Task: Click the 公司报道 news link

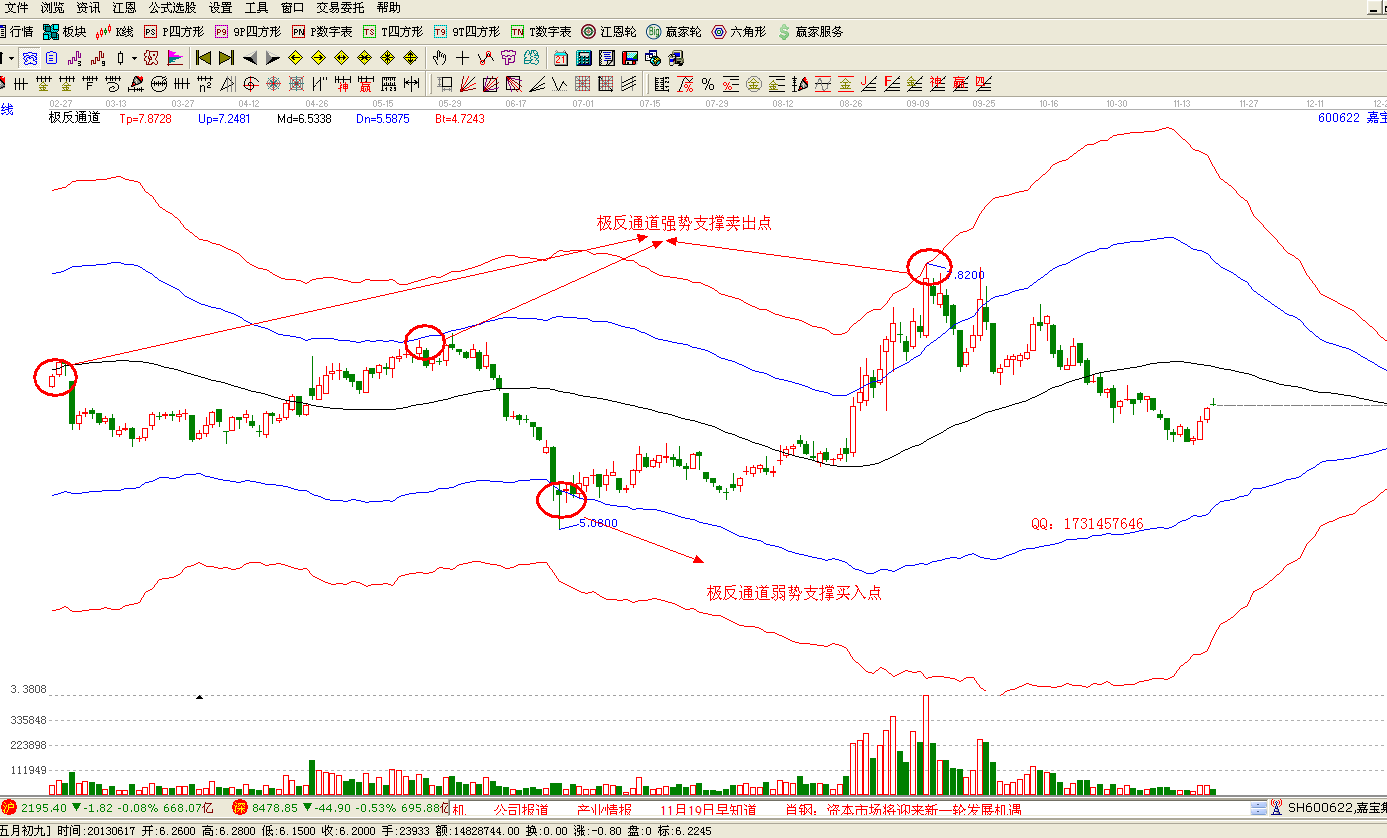Action: (521, 809)
